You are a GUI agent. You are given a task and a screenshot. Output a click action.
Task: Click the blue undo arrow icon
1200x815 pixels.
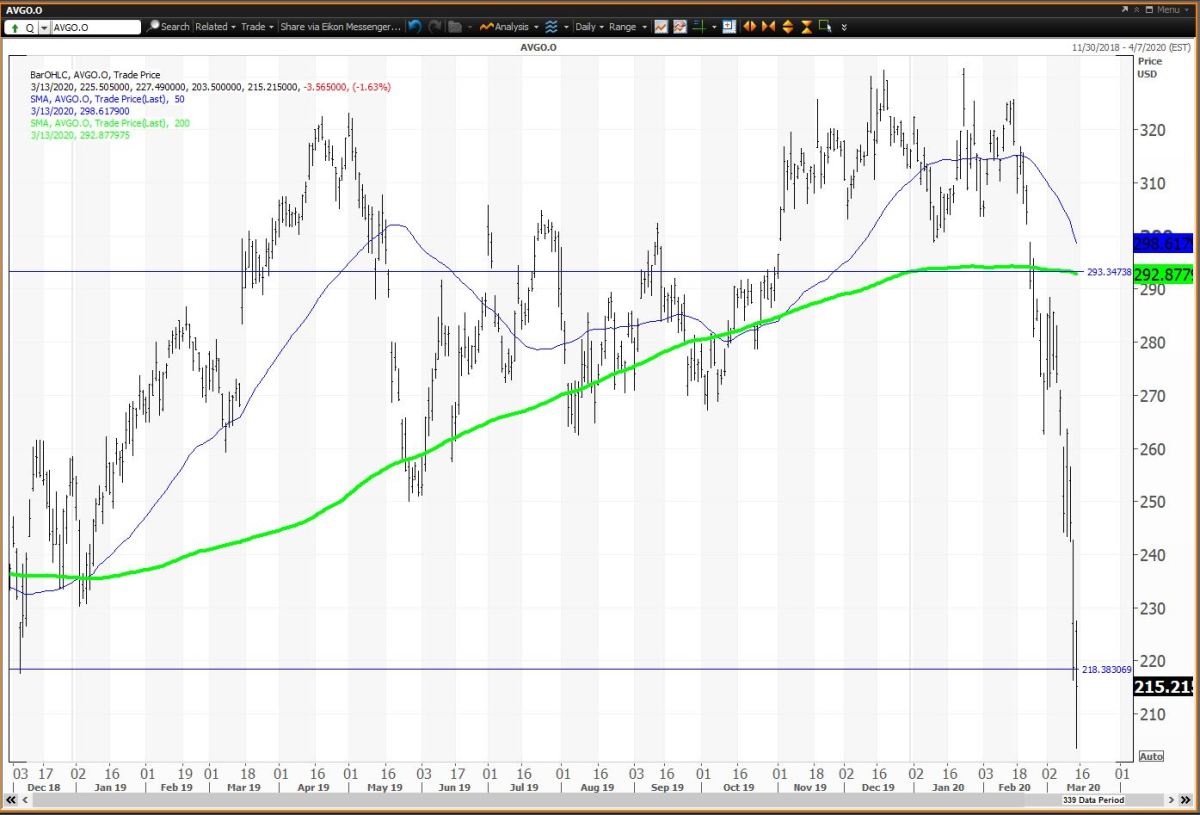pos(416,27)
